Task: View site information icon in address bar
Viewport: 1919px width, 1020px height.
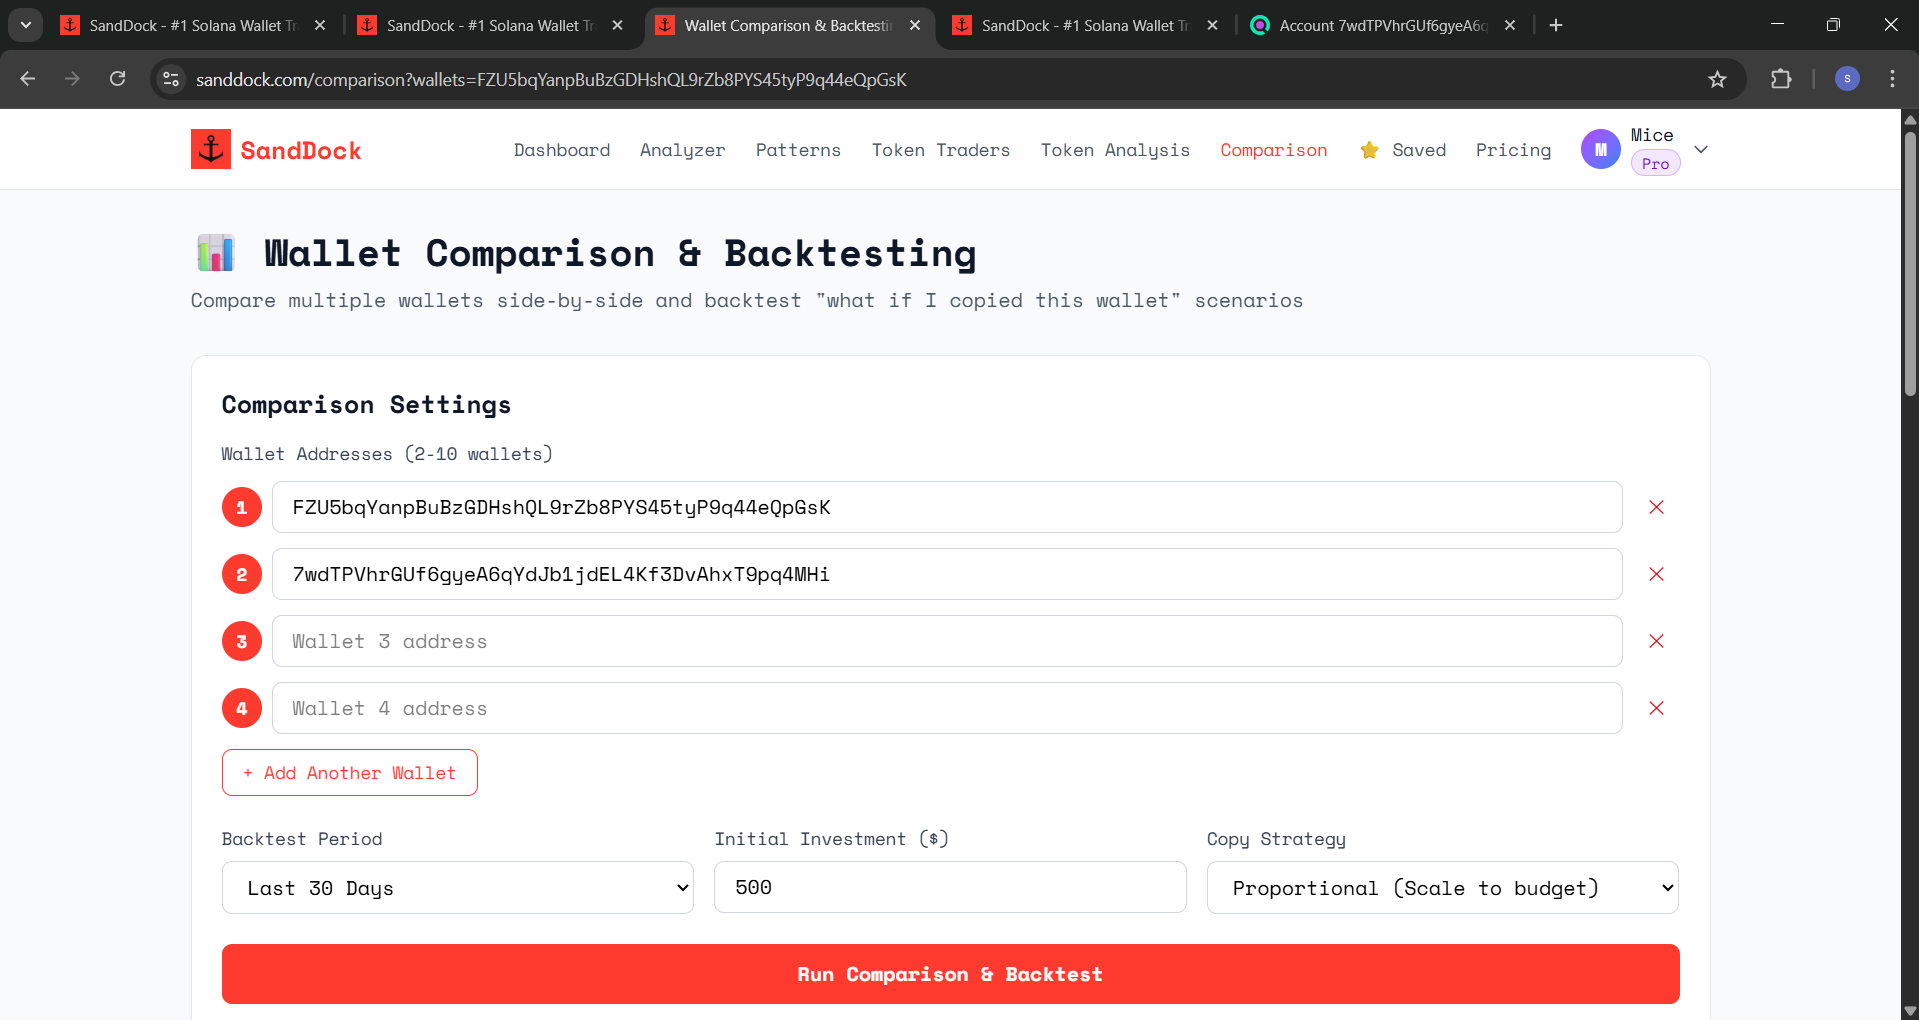Action: (x=171, y=79)
